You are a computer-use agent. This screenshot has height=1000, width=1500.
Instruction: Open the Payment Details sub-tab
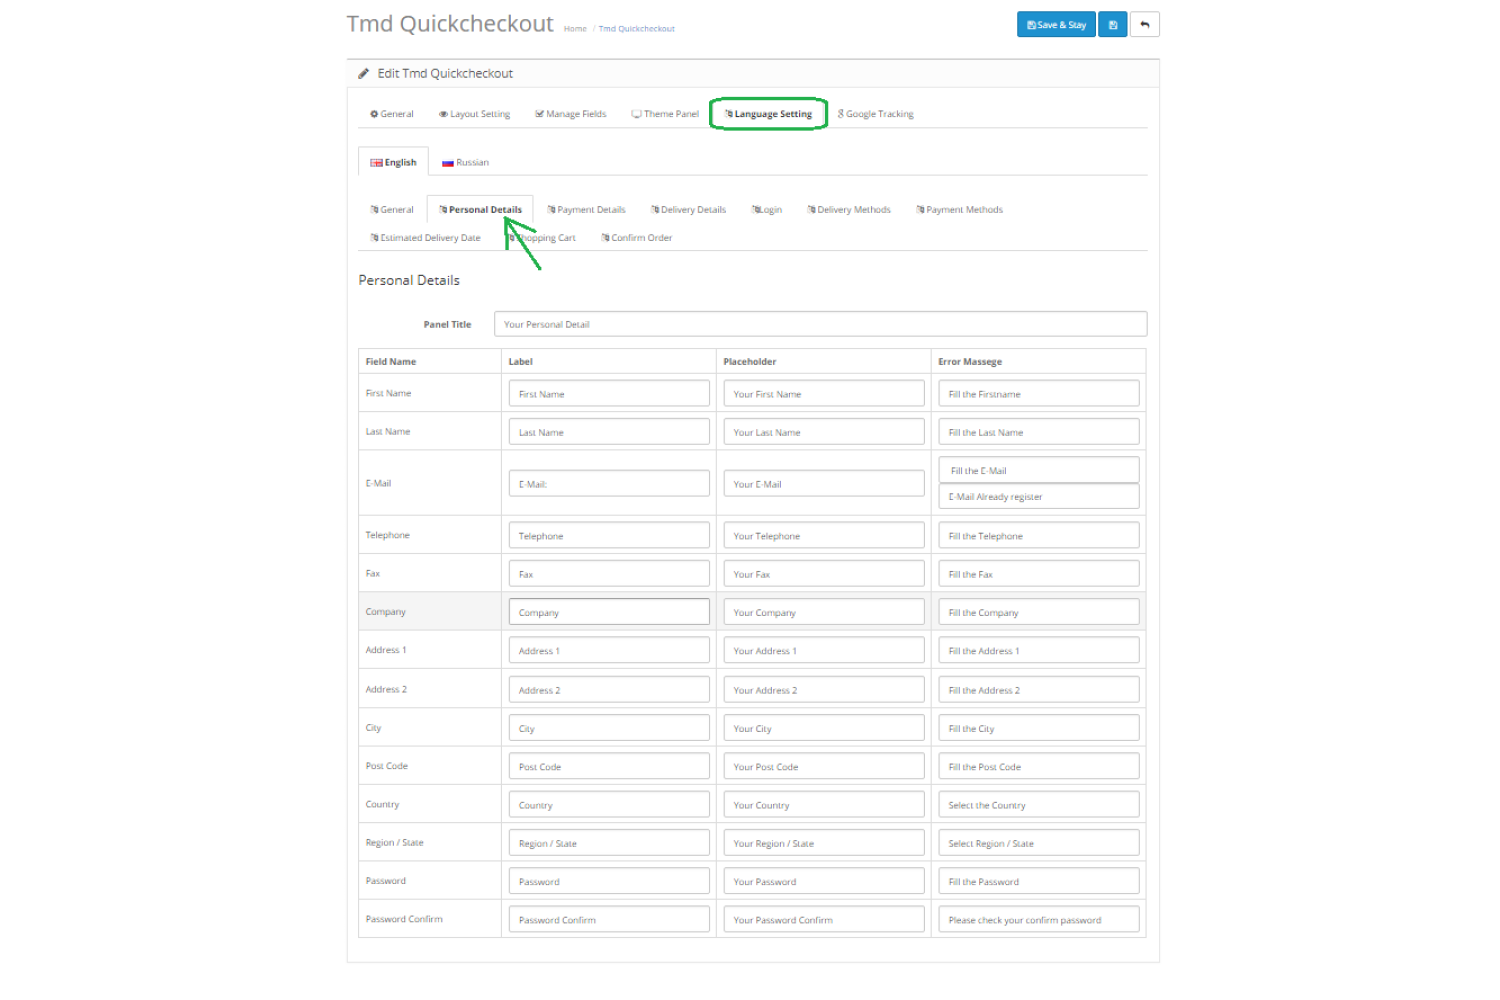(587, 210)
